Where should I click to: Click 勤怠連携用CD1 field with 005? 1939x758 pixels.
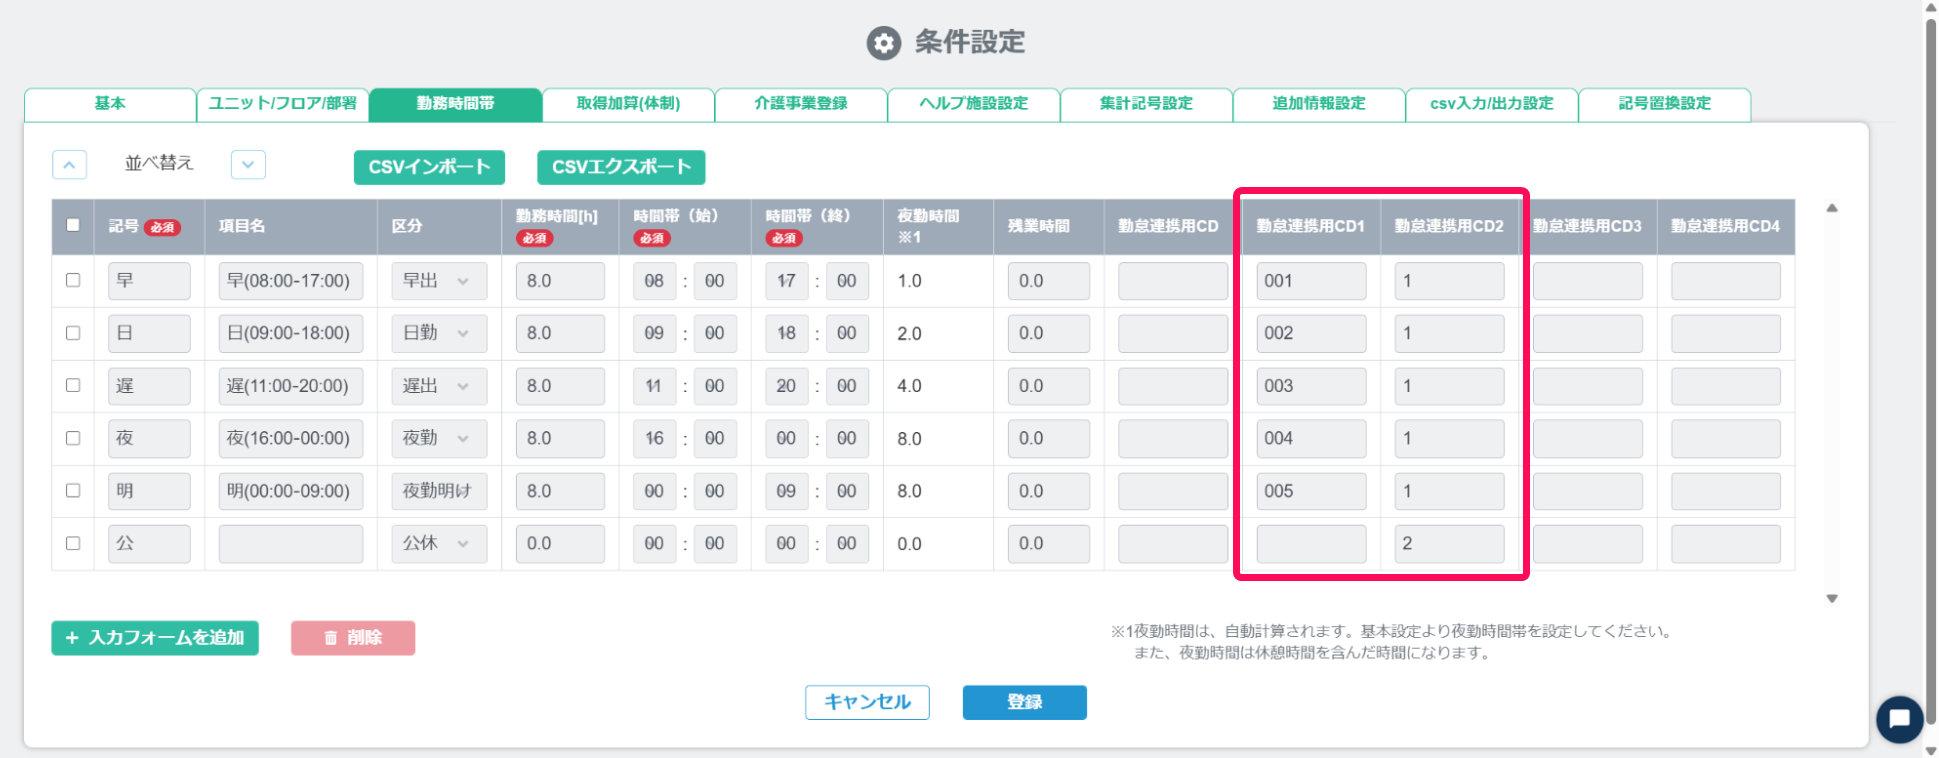1311,491
